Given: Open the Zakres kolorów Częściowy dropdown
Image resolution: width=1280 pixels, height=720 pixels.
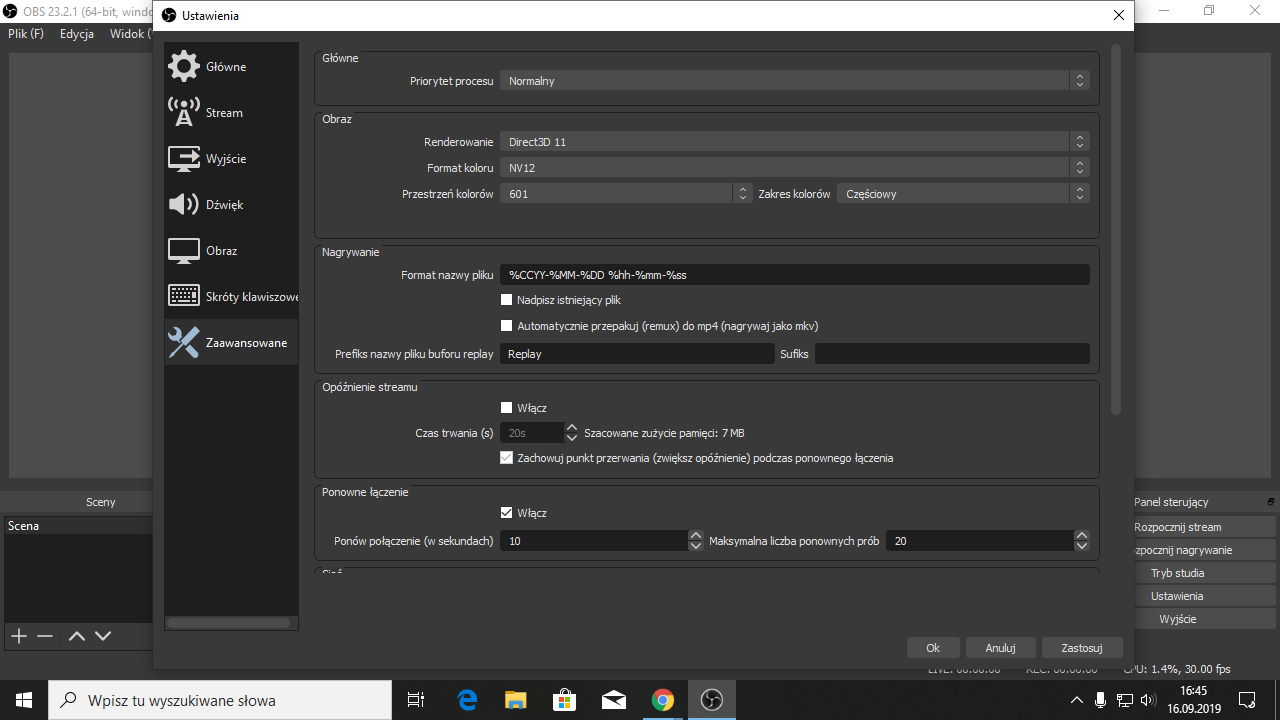Looking at the screenshot, I should point(964,194).
